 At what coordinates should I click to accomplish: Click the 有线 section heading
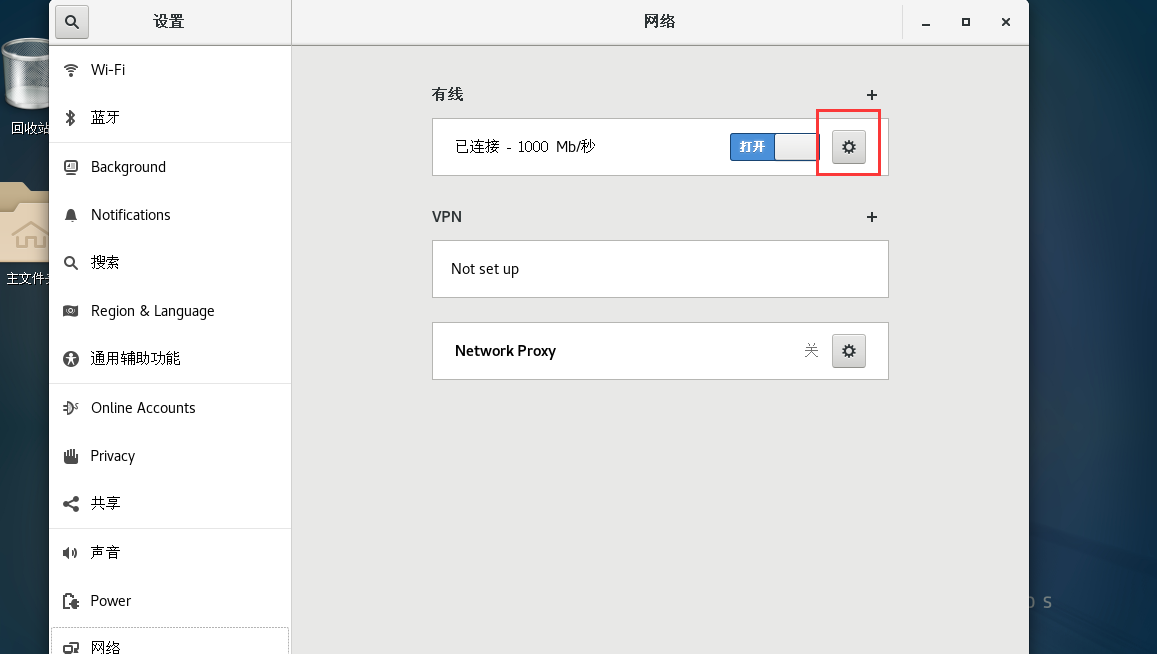447,94
